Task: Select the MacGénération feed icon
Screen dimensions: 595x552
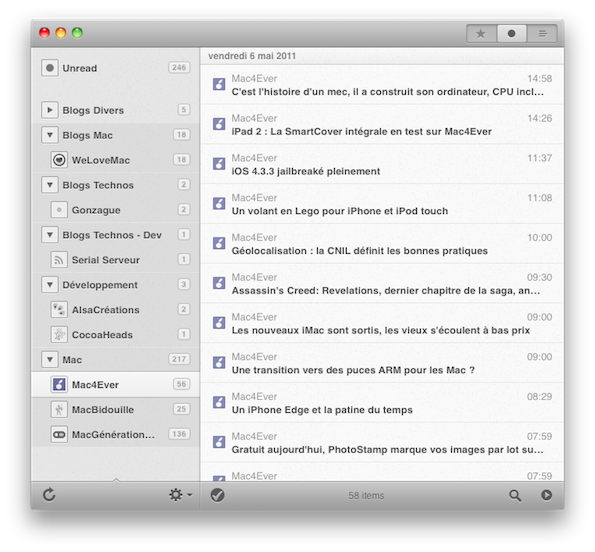Action: click(59, 434)
